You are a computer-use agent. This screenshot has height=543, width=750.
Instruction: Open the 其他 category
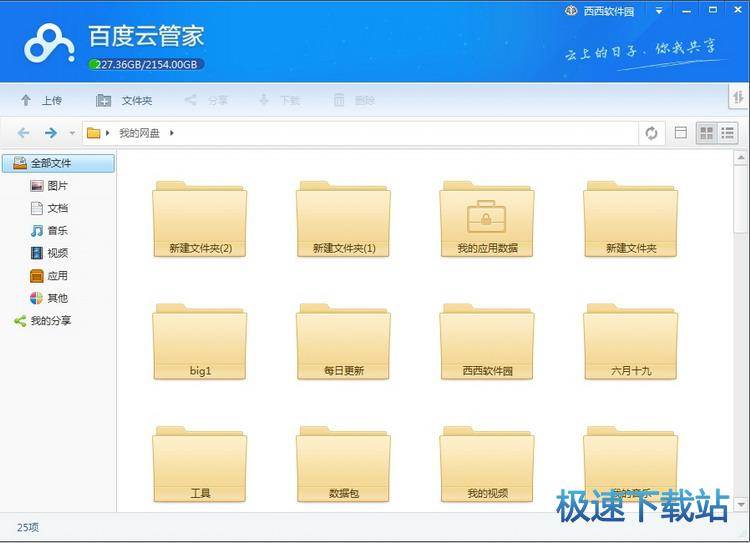[49, 298]
